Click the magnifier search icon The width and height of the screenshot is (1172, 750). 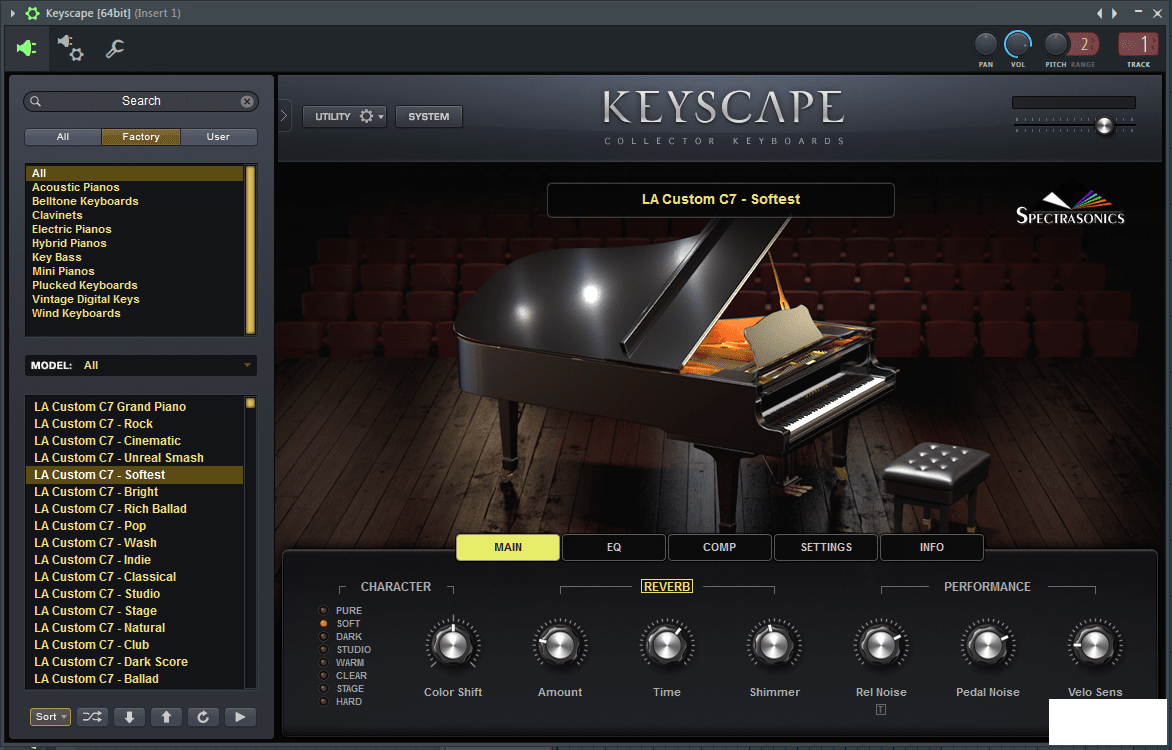(35, 101)
